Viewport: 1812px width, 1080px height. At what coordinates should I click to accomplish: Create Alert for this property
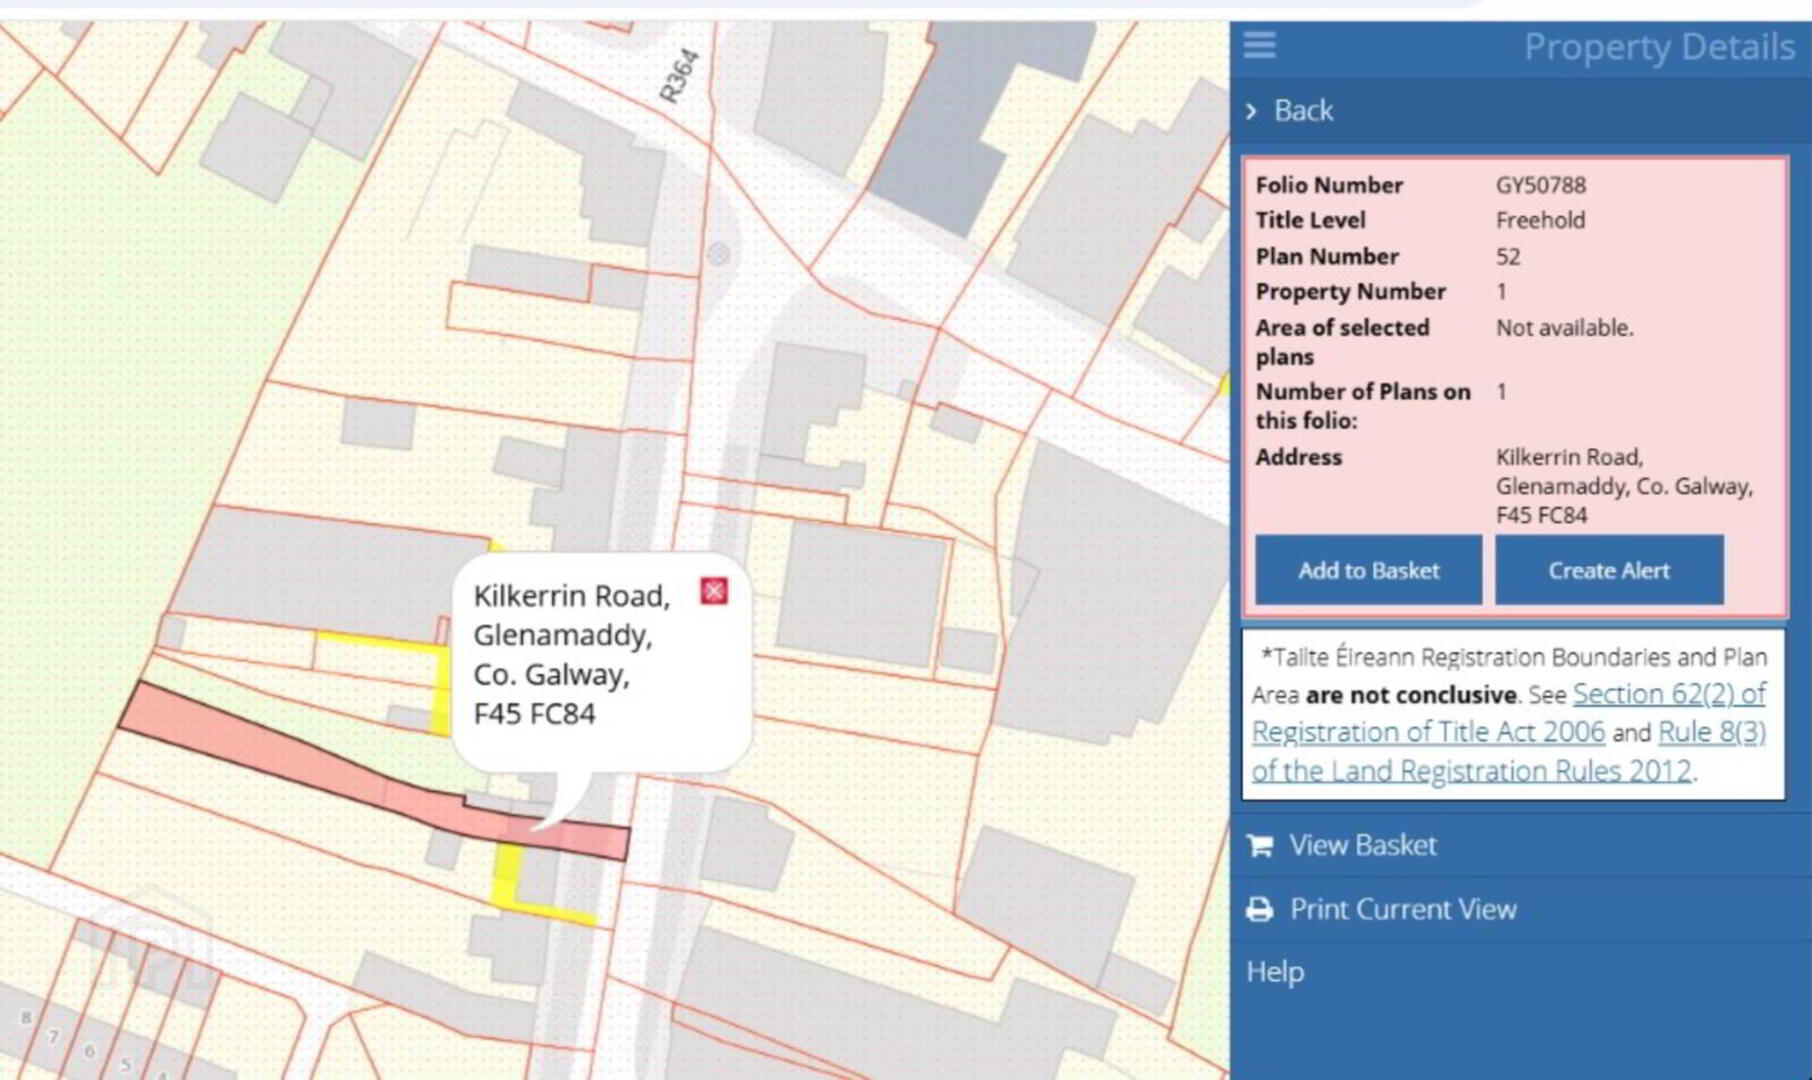1609,570
